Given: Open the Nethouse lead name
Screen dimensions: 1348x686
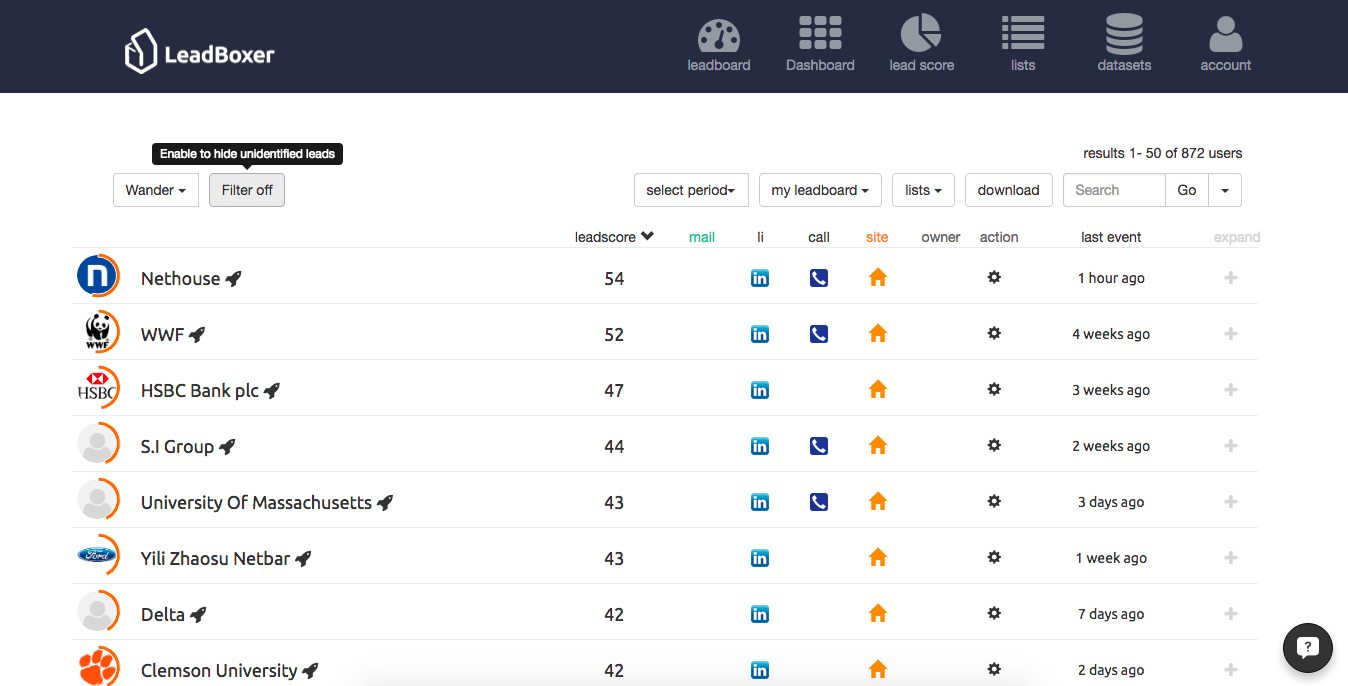Looking at the screenshot, I should 180,278.
